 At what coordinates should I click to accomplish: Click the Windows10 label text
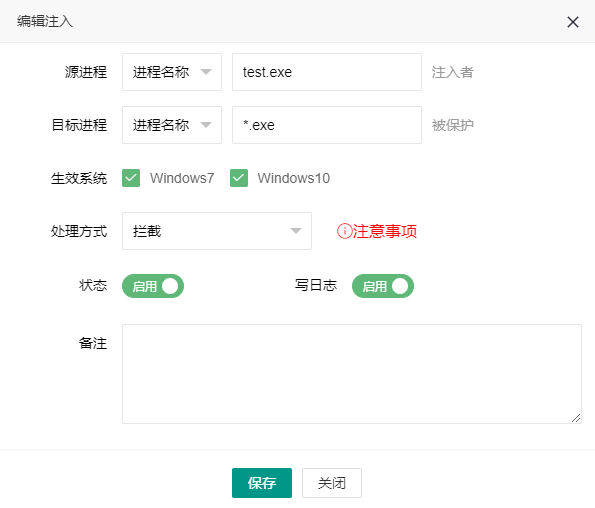click(294, 178)
